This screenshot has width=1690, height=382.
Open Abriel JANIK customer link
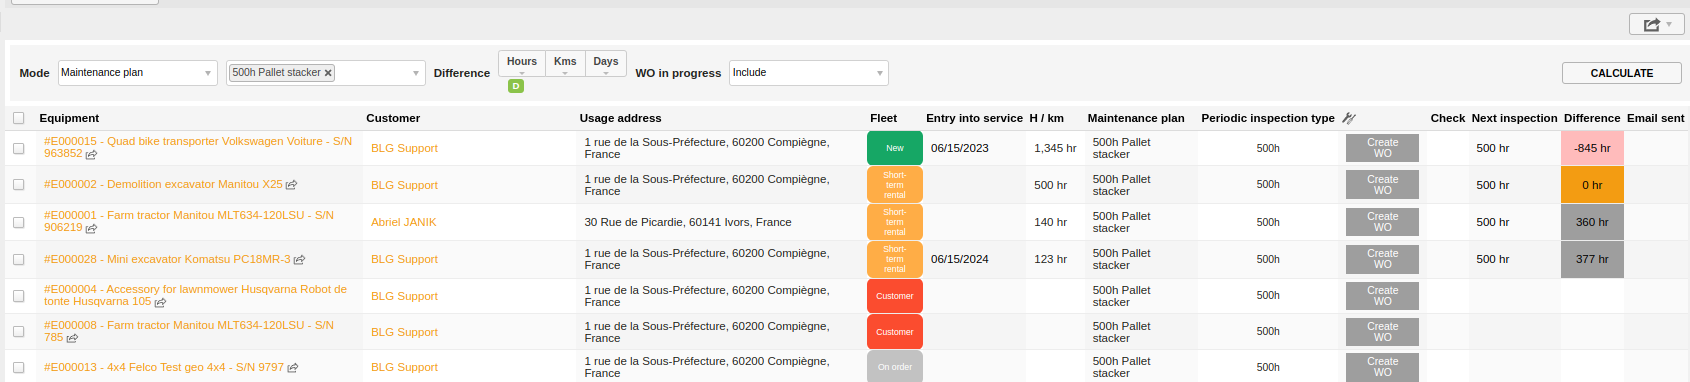pyautogui.click(x=404, y=222)
